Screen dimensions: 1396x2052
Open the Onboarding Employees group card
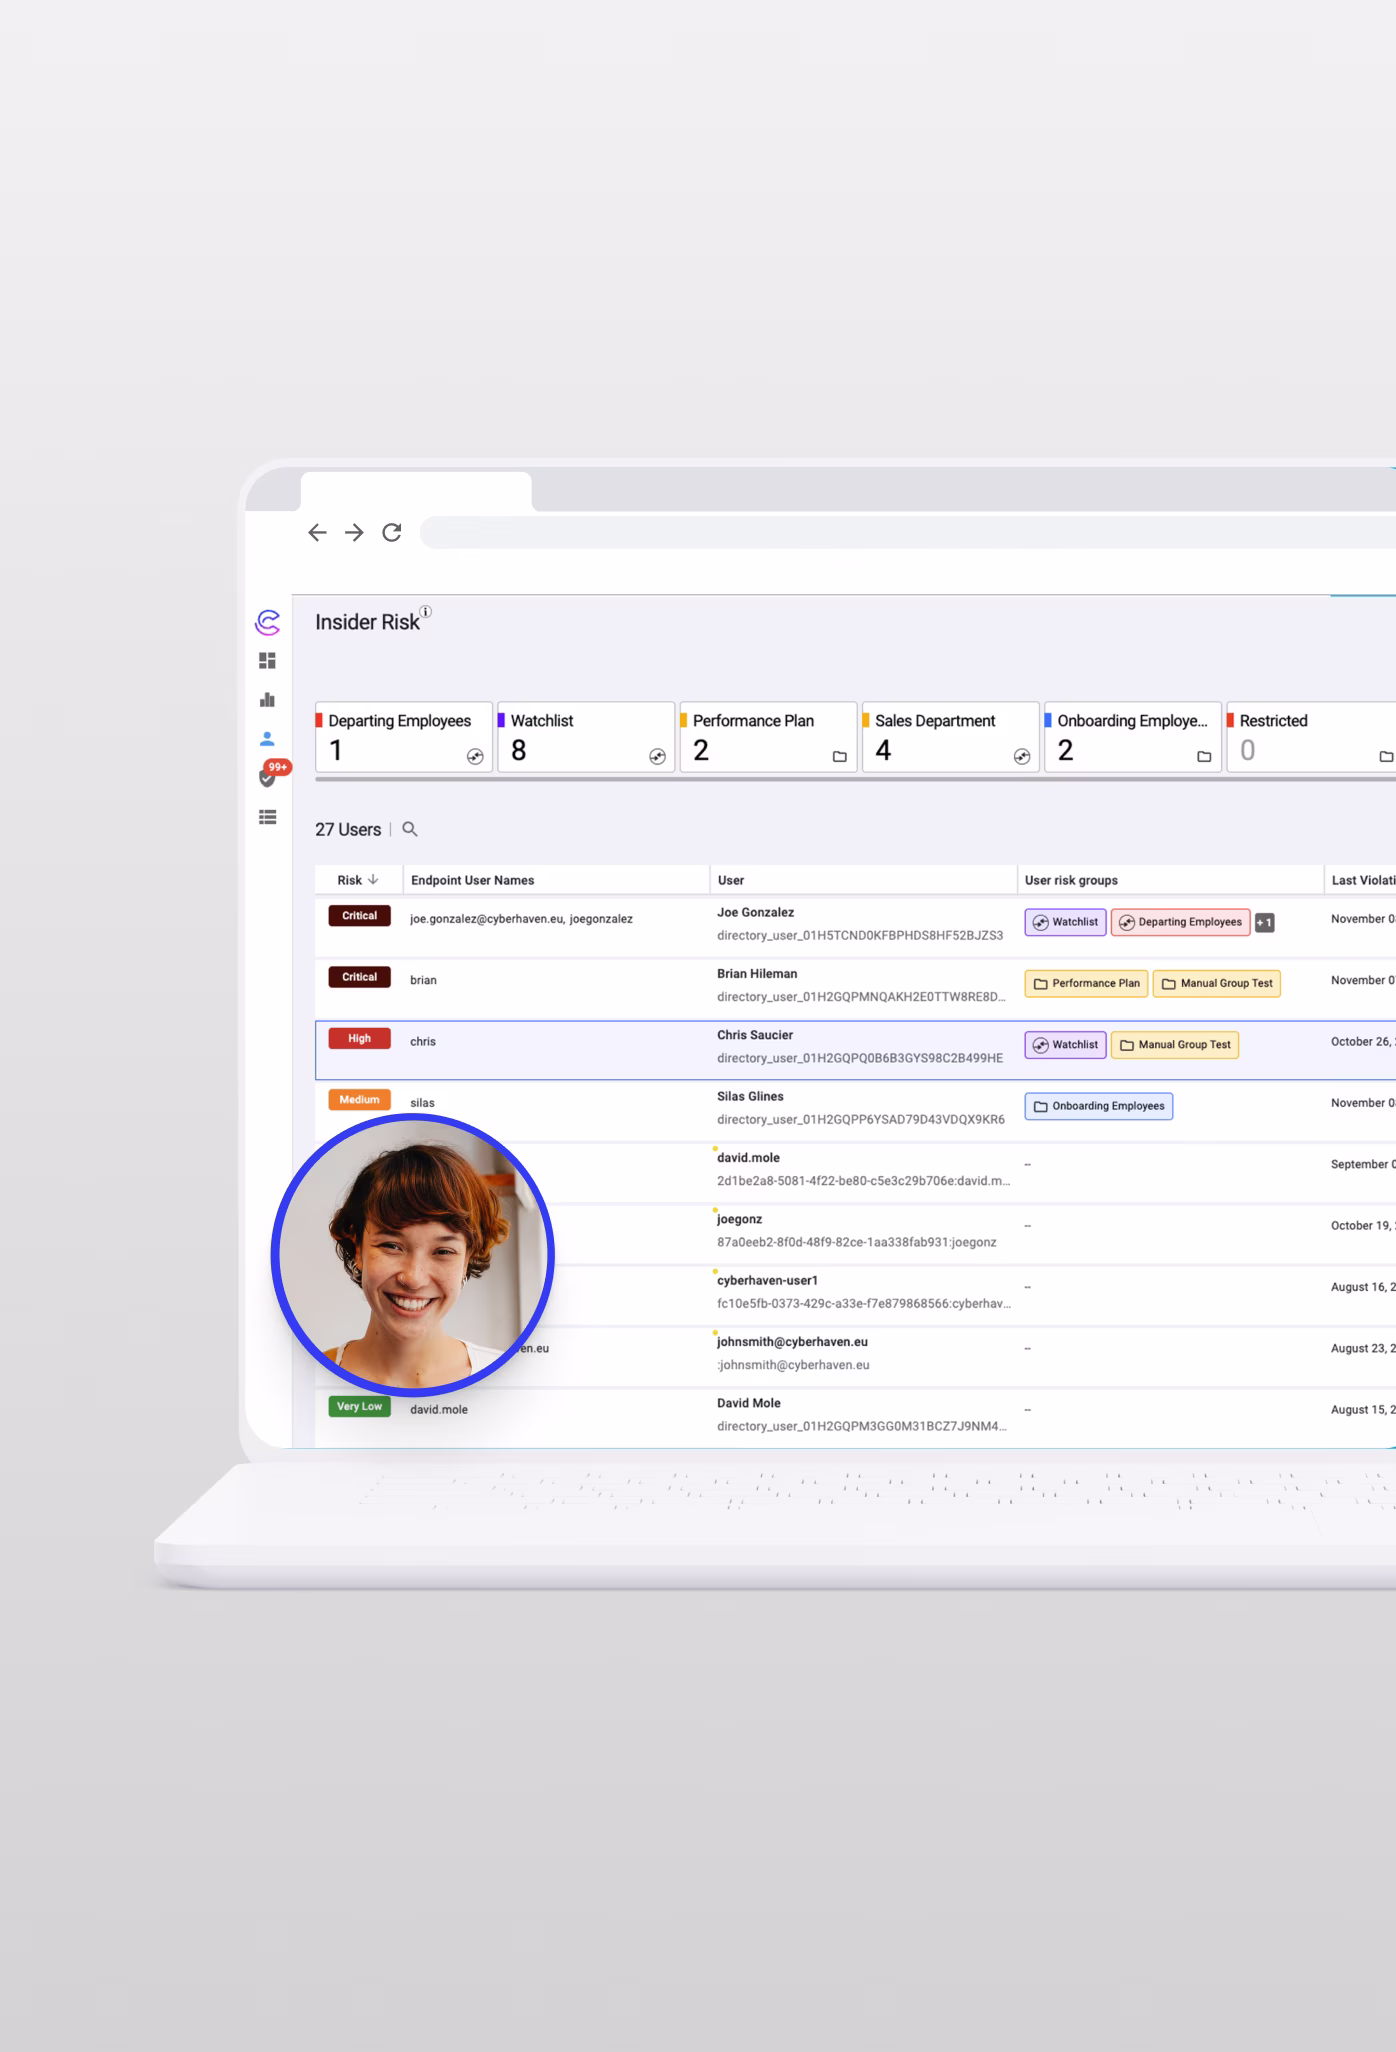[x=1133, y=737]
